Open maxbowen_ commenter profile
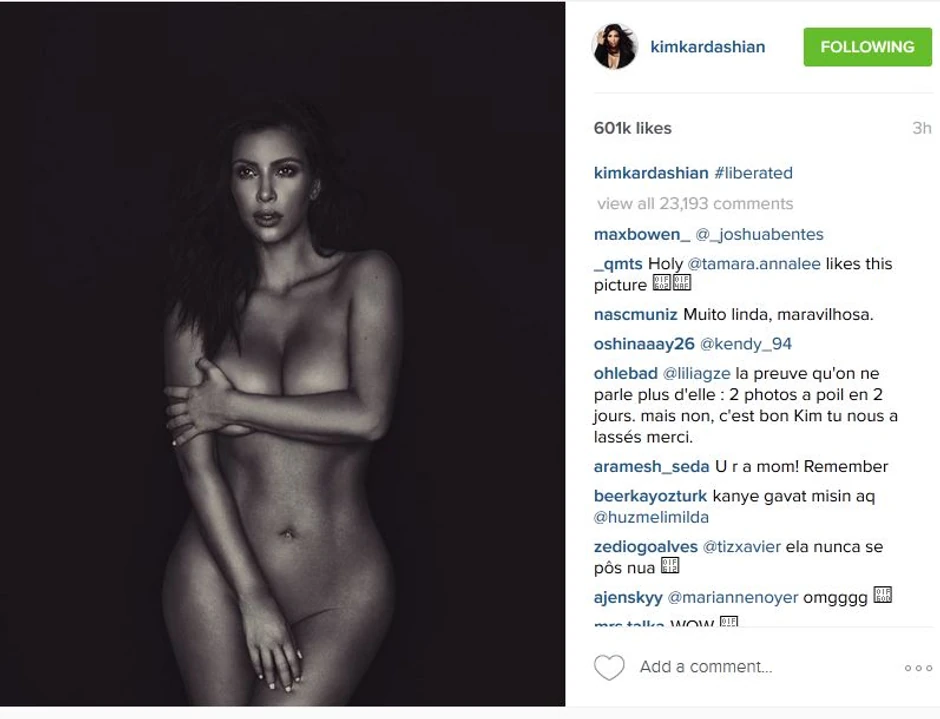940x719 pixels. coord(641,234)
